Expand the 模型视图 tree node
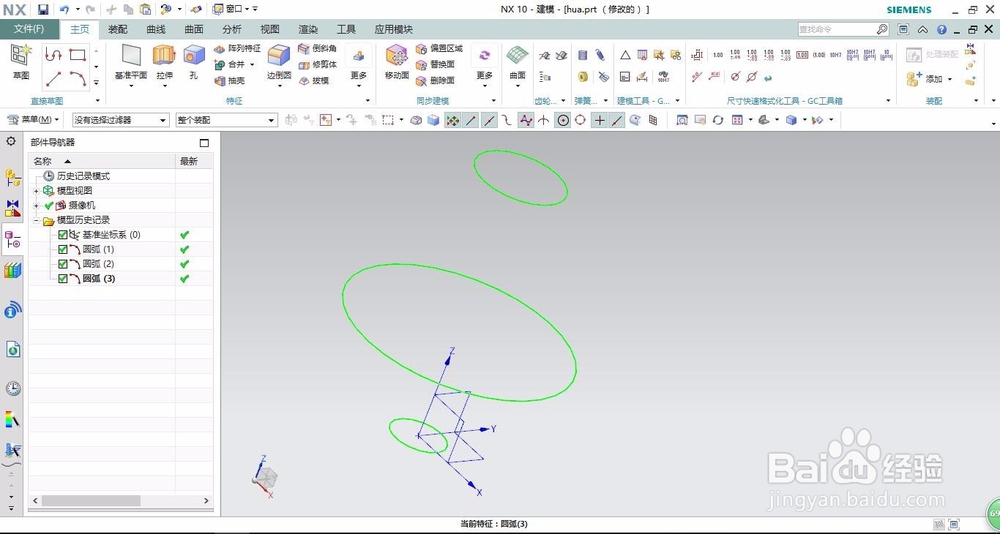 [36, 191]
